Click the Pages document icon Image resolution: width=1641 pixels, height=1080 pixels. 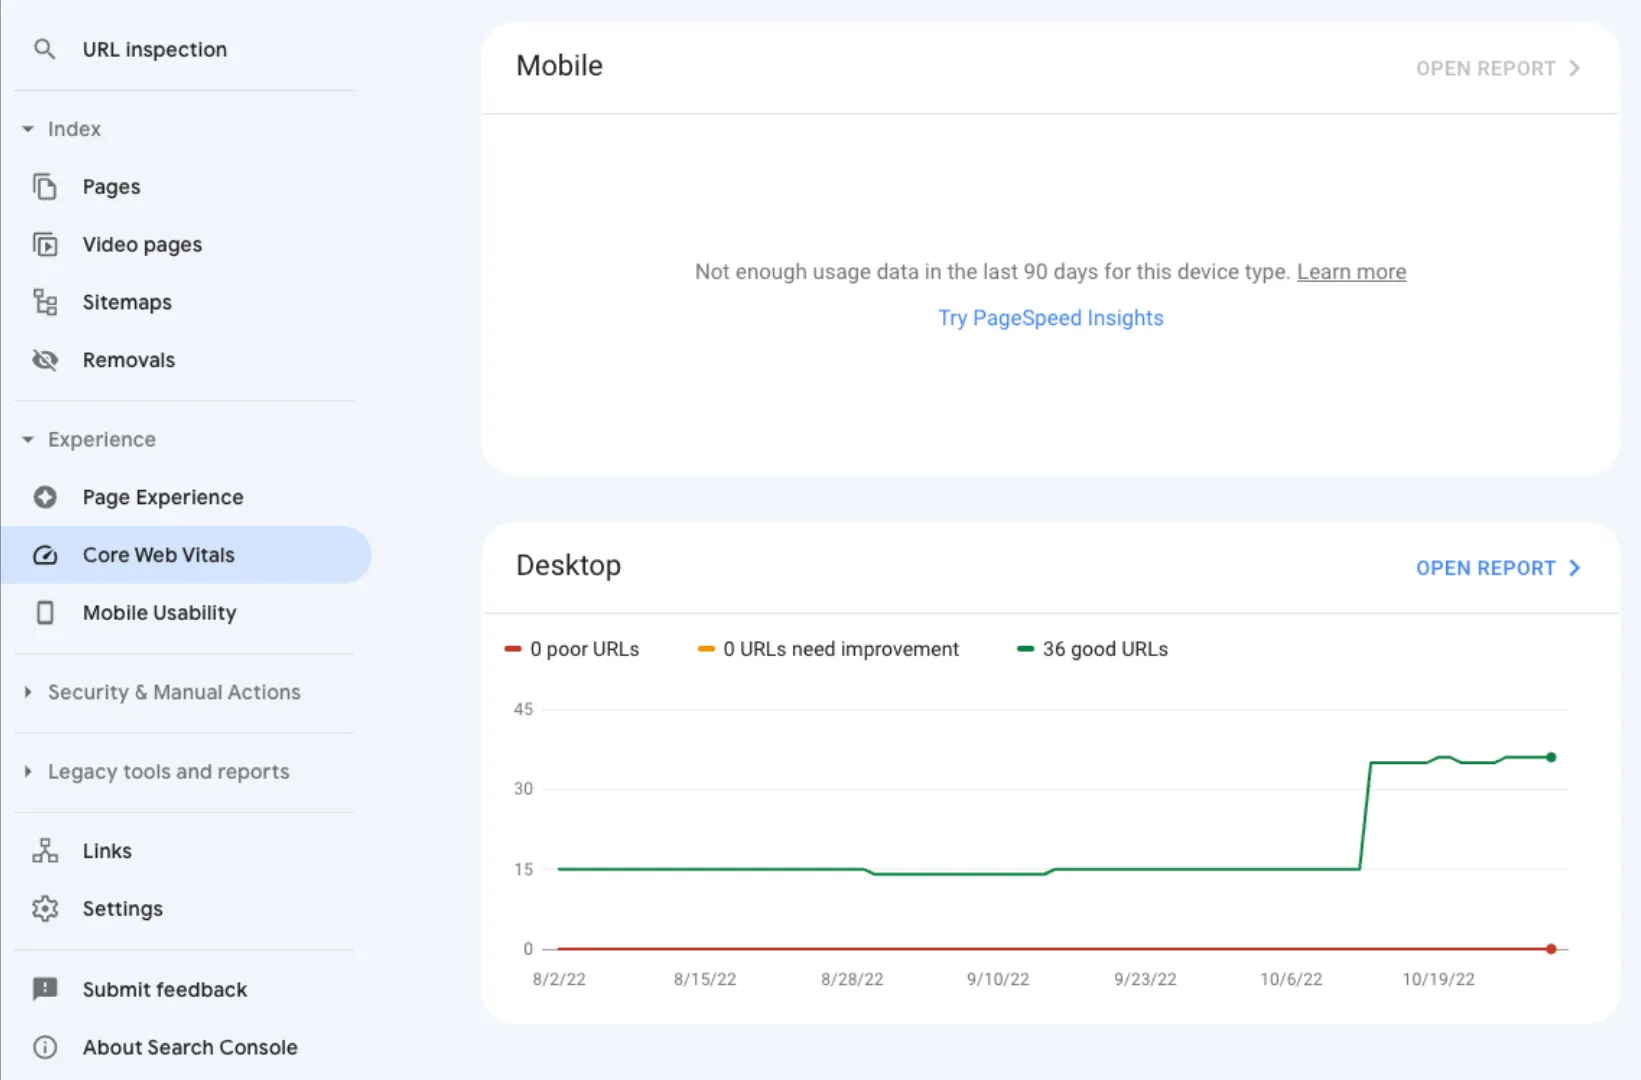point(45,187)
